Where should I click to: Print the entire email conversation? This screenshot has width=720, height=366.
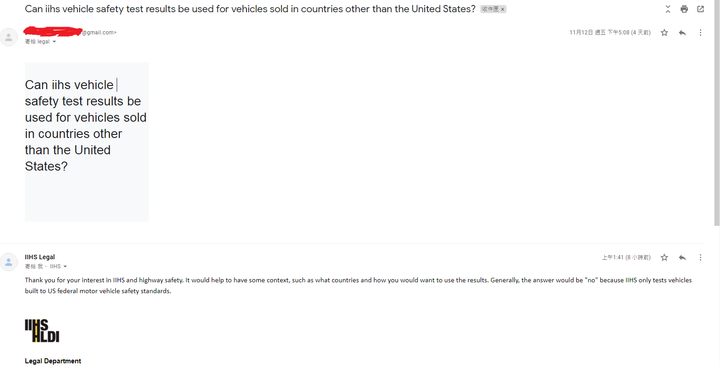tap(684, 9)
